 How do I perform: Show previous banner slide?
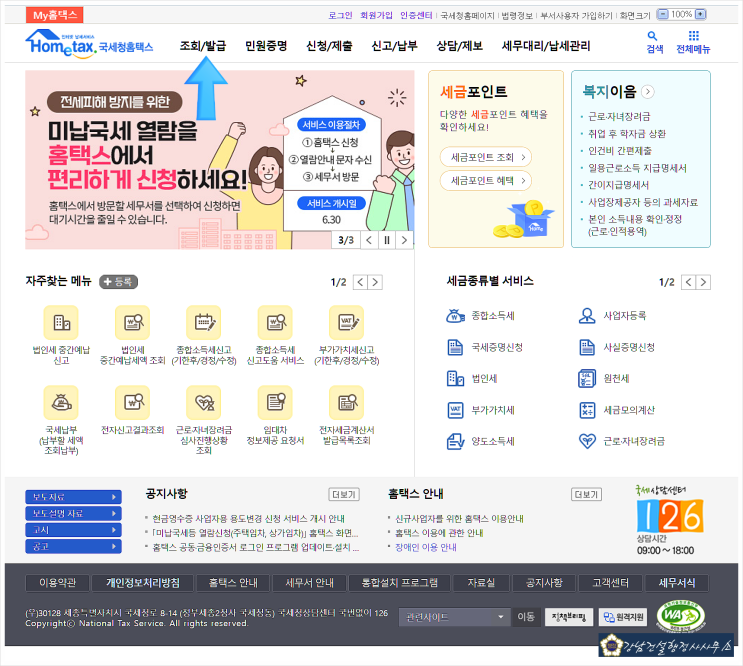pos(369,240)
